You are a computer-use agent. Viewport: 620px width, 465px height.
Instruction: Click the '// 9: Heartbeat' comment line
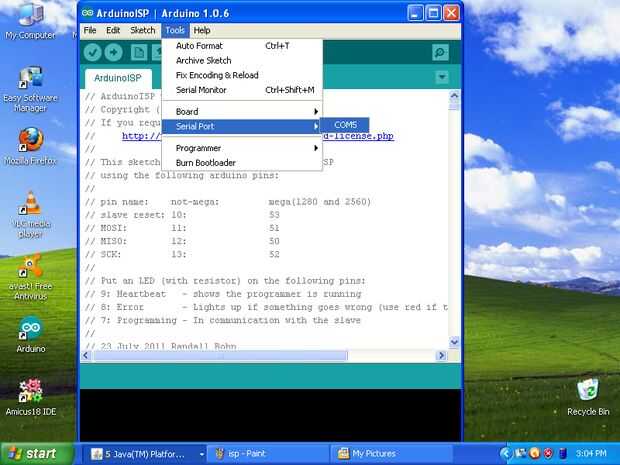coord(223,294)
